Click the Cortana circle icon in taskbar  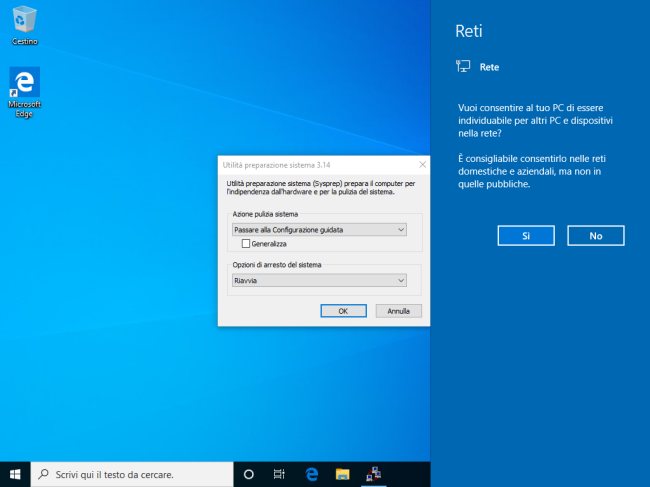(x=249, y=474)
